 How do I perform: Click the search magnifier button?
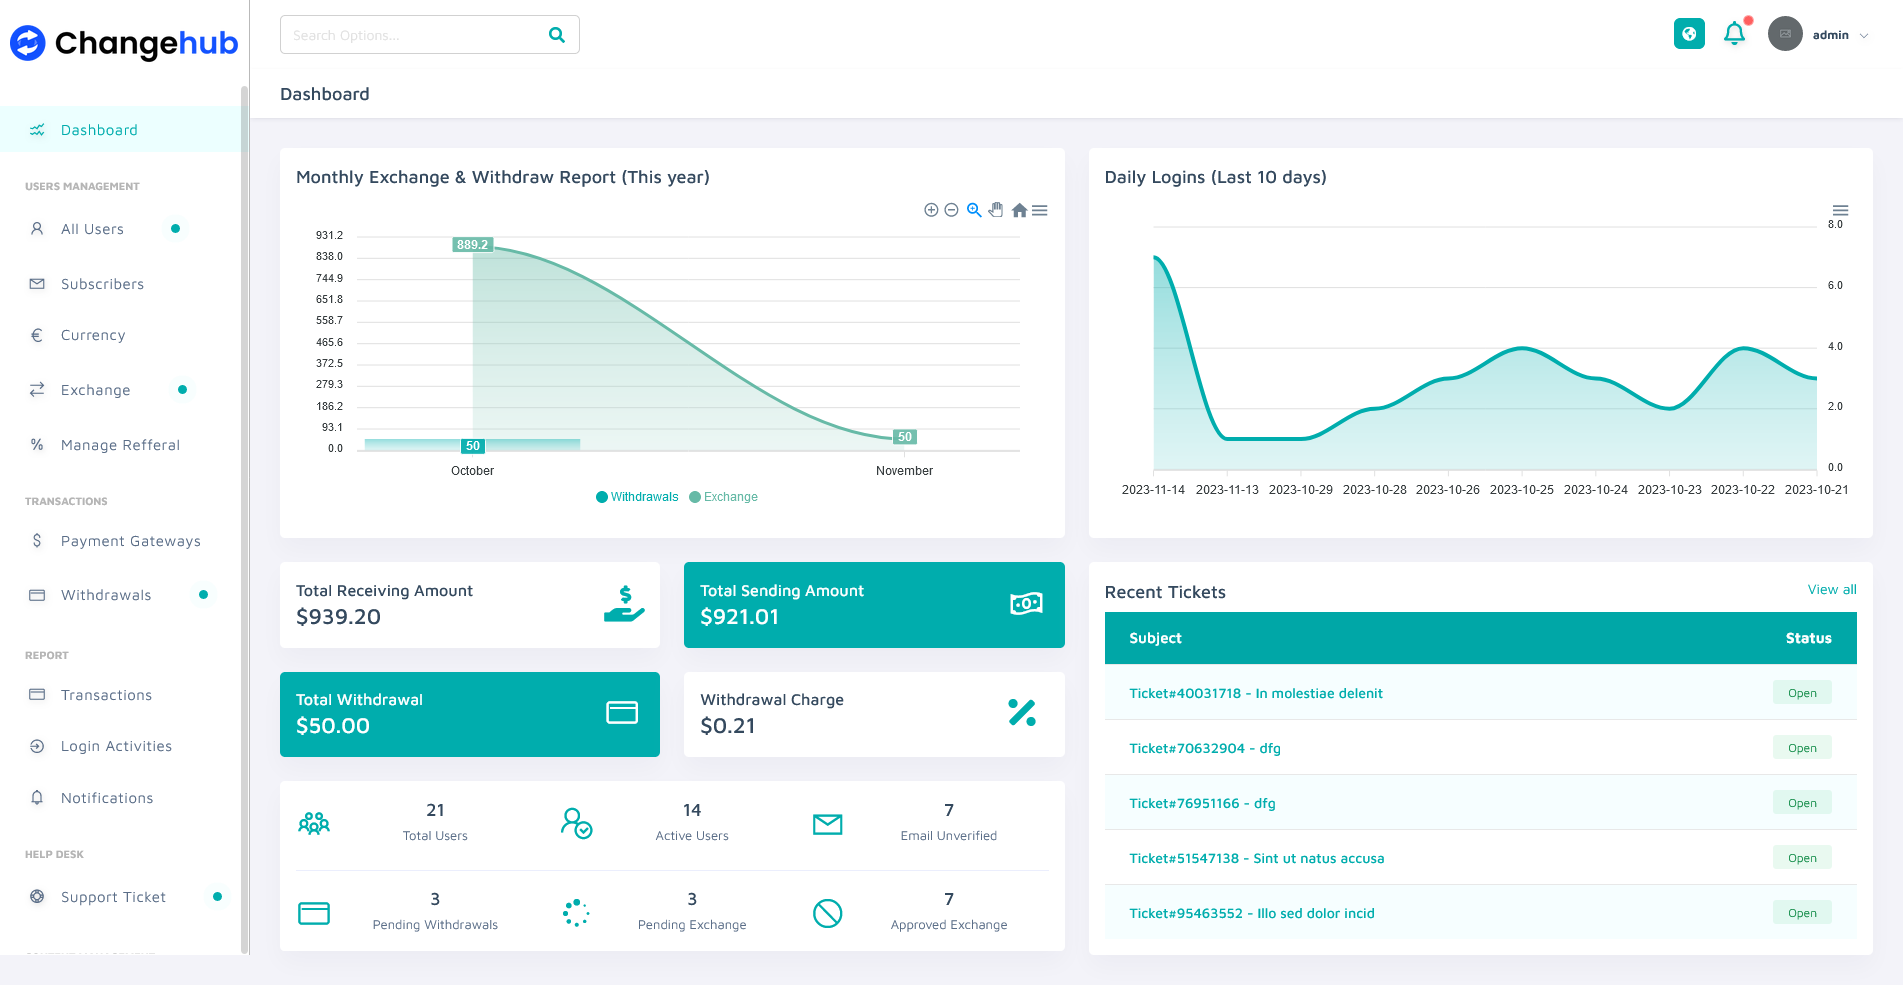[557, 35]
